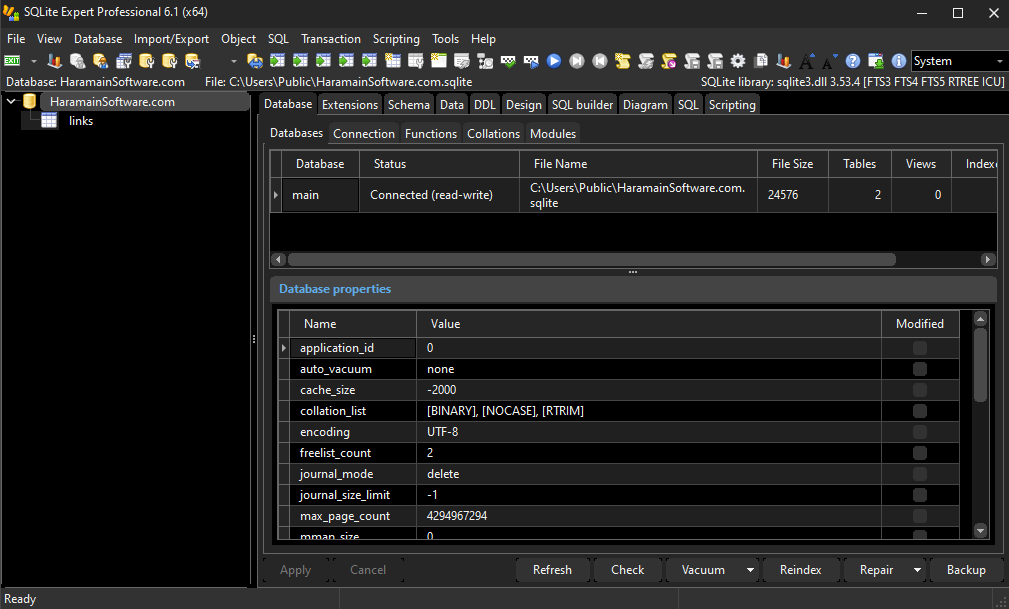Click the green EXIT toolbar icon
Image resolution: width=1009 pixels, height=609 pixels.
(12, 61)
